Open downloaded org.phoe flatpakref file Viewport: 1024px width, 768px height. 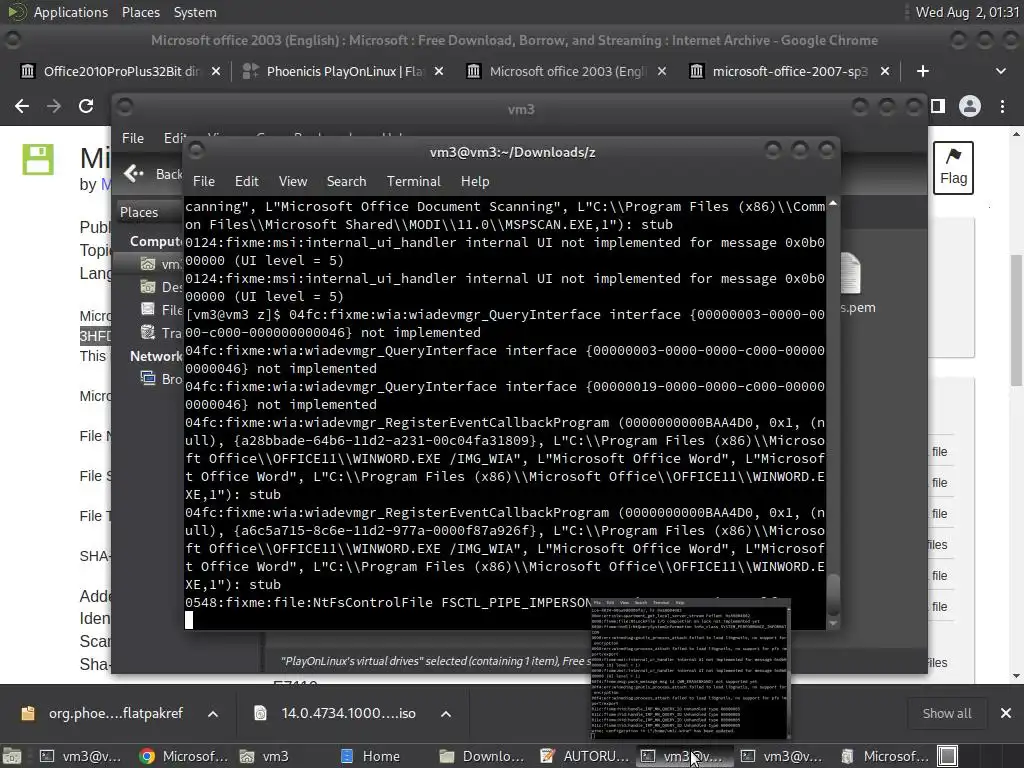(x=102, y=713)
